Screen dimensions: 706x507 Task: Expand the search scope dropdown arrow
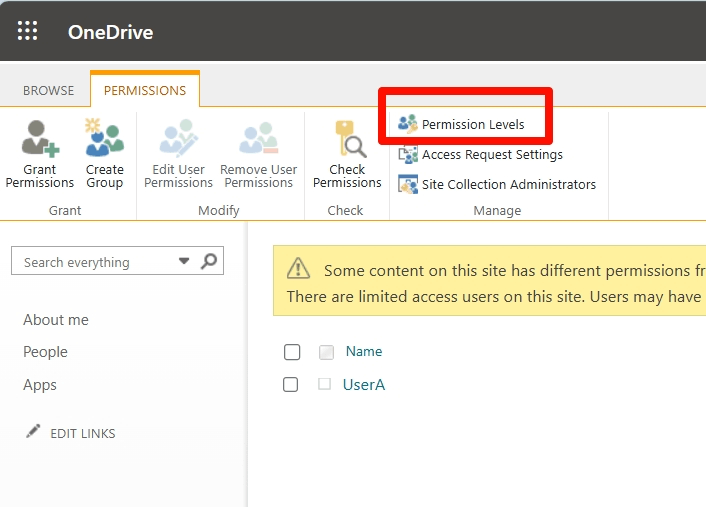[184, 261]
